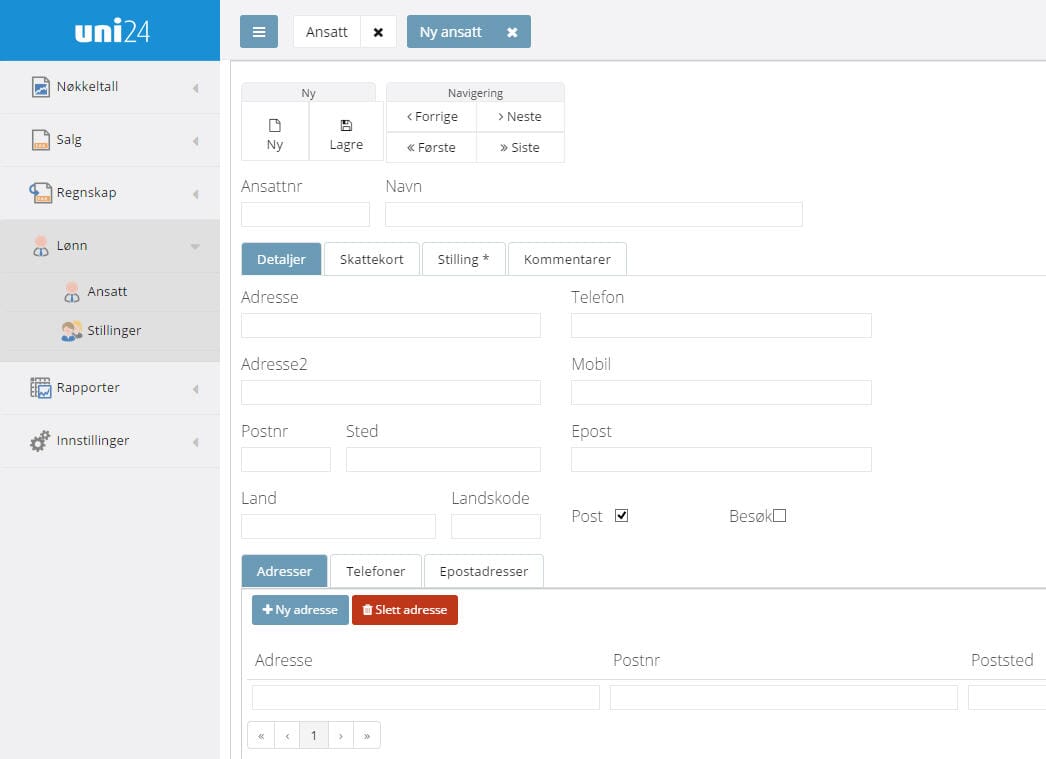Image resolution: width=1046 pixels, height=759 pixels.
Task: Switch to the Skattekort tab
Action: [371, 259]
